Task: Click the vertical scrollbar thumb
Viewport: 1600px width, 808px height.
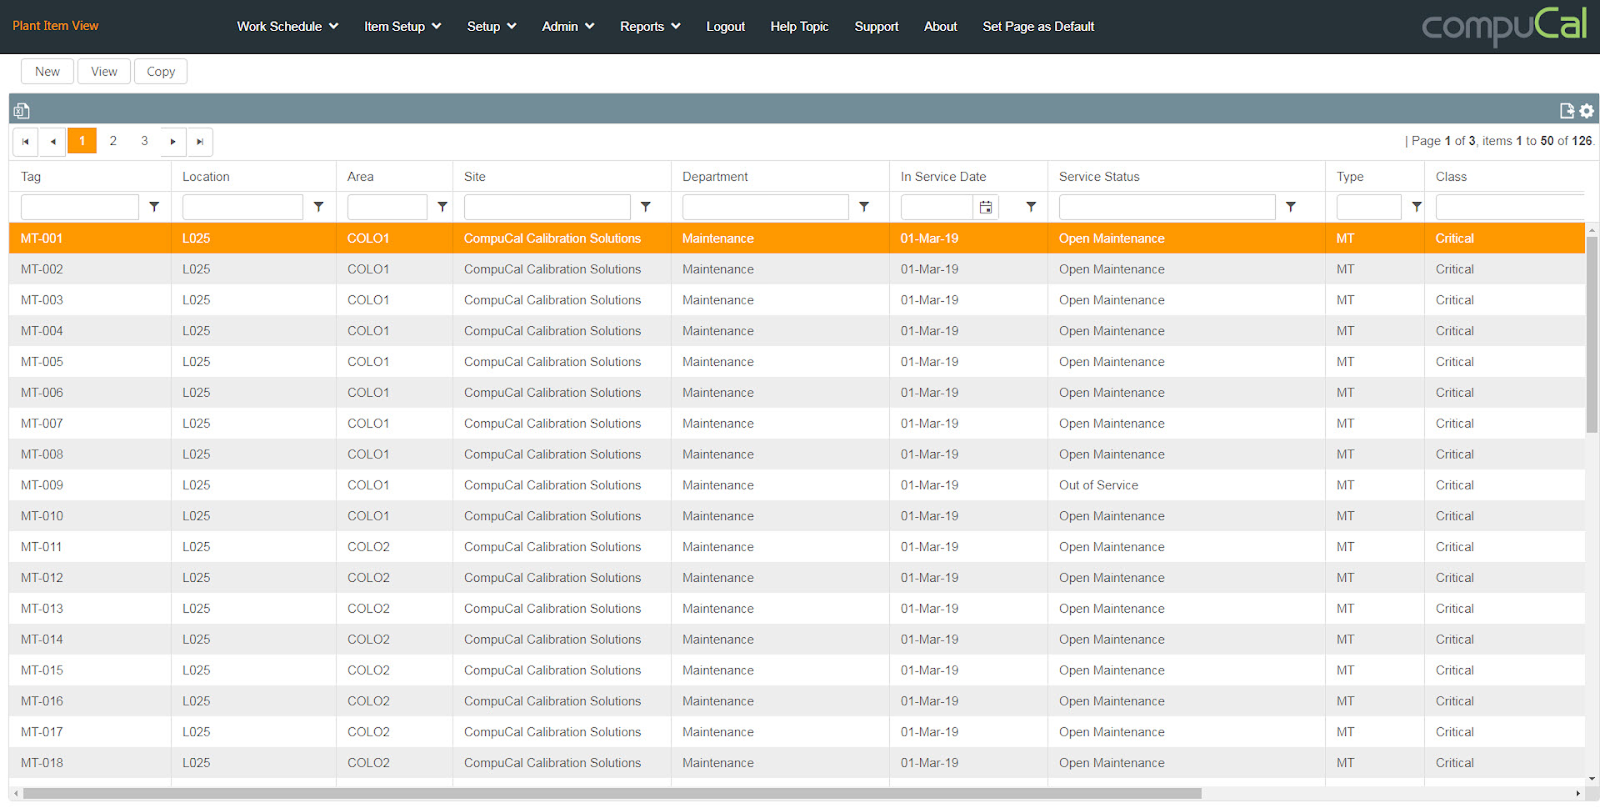Action: (1592, 334)
